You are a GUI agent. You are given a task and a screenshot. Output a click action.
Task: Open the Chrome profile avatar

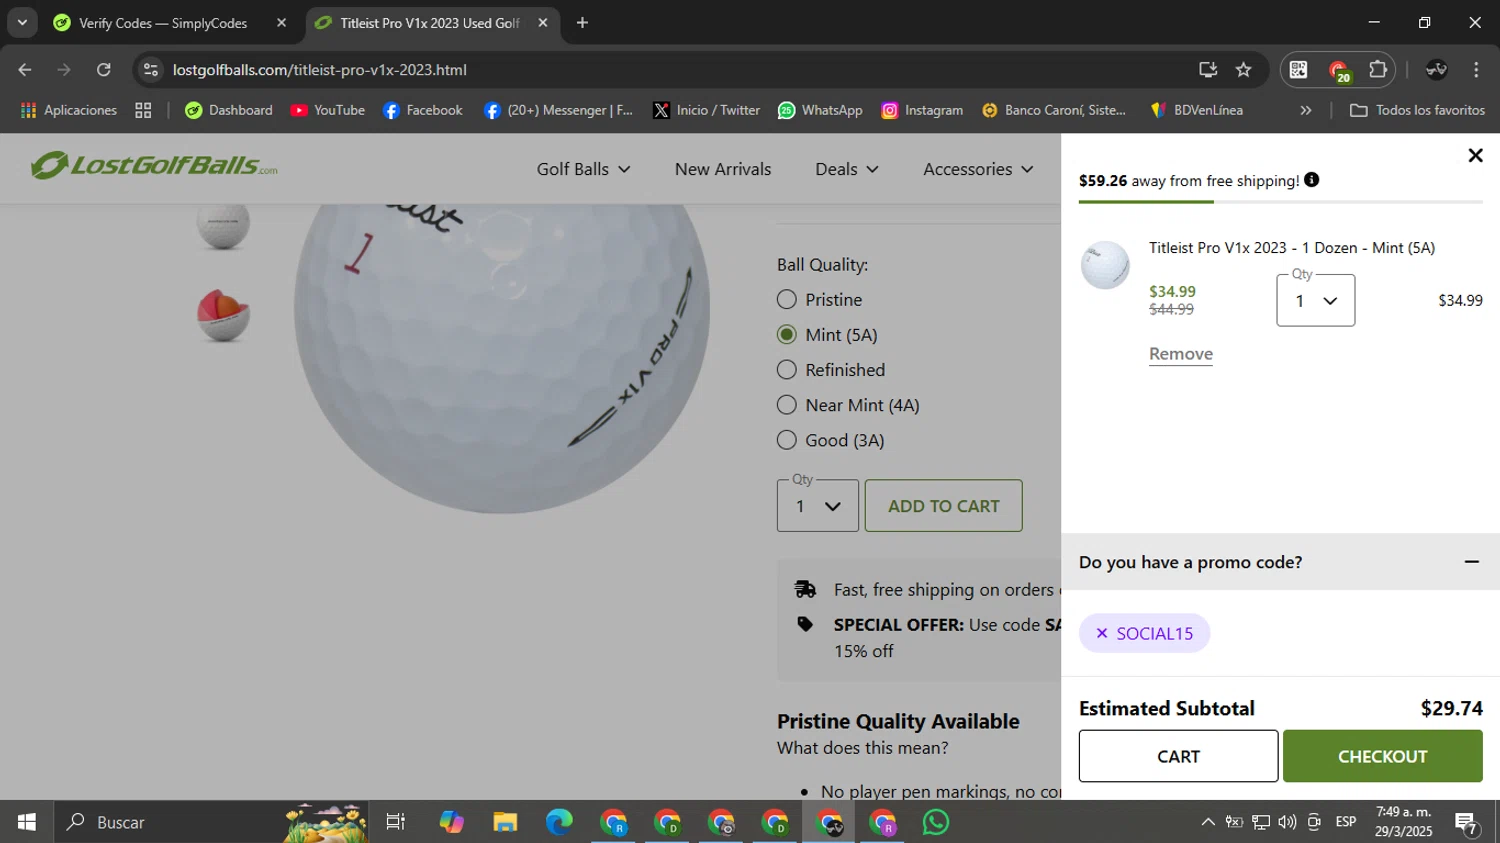[x=1437, y=69]
